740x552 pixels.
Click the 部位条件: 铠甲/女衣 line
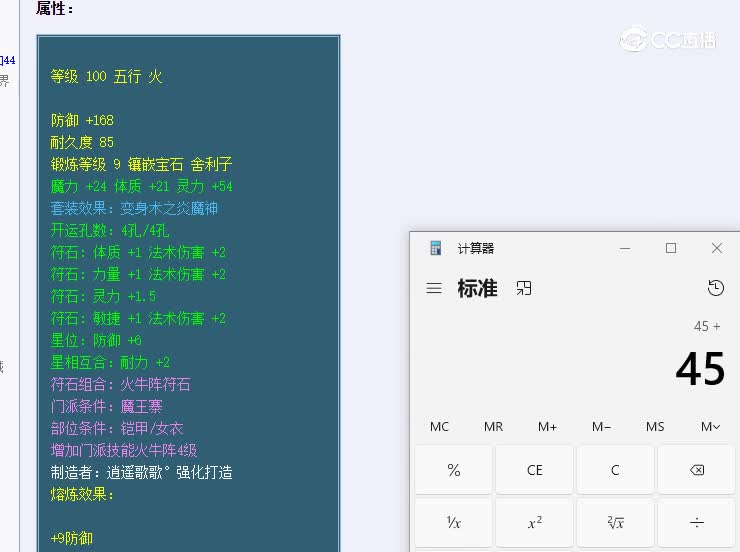click(117, 428)
